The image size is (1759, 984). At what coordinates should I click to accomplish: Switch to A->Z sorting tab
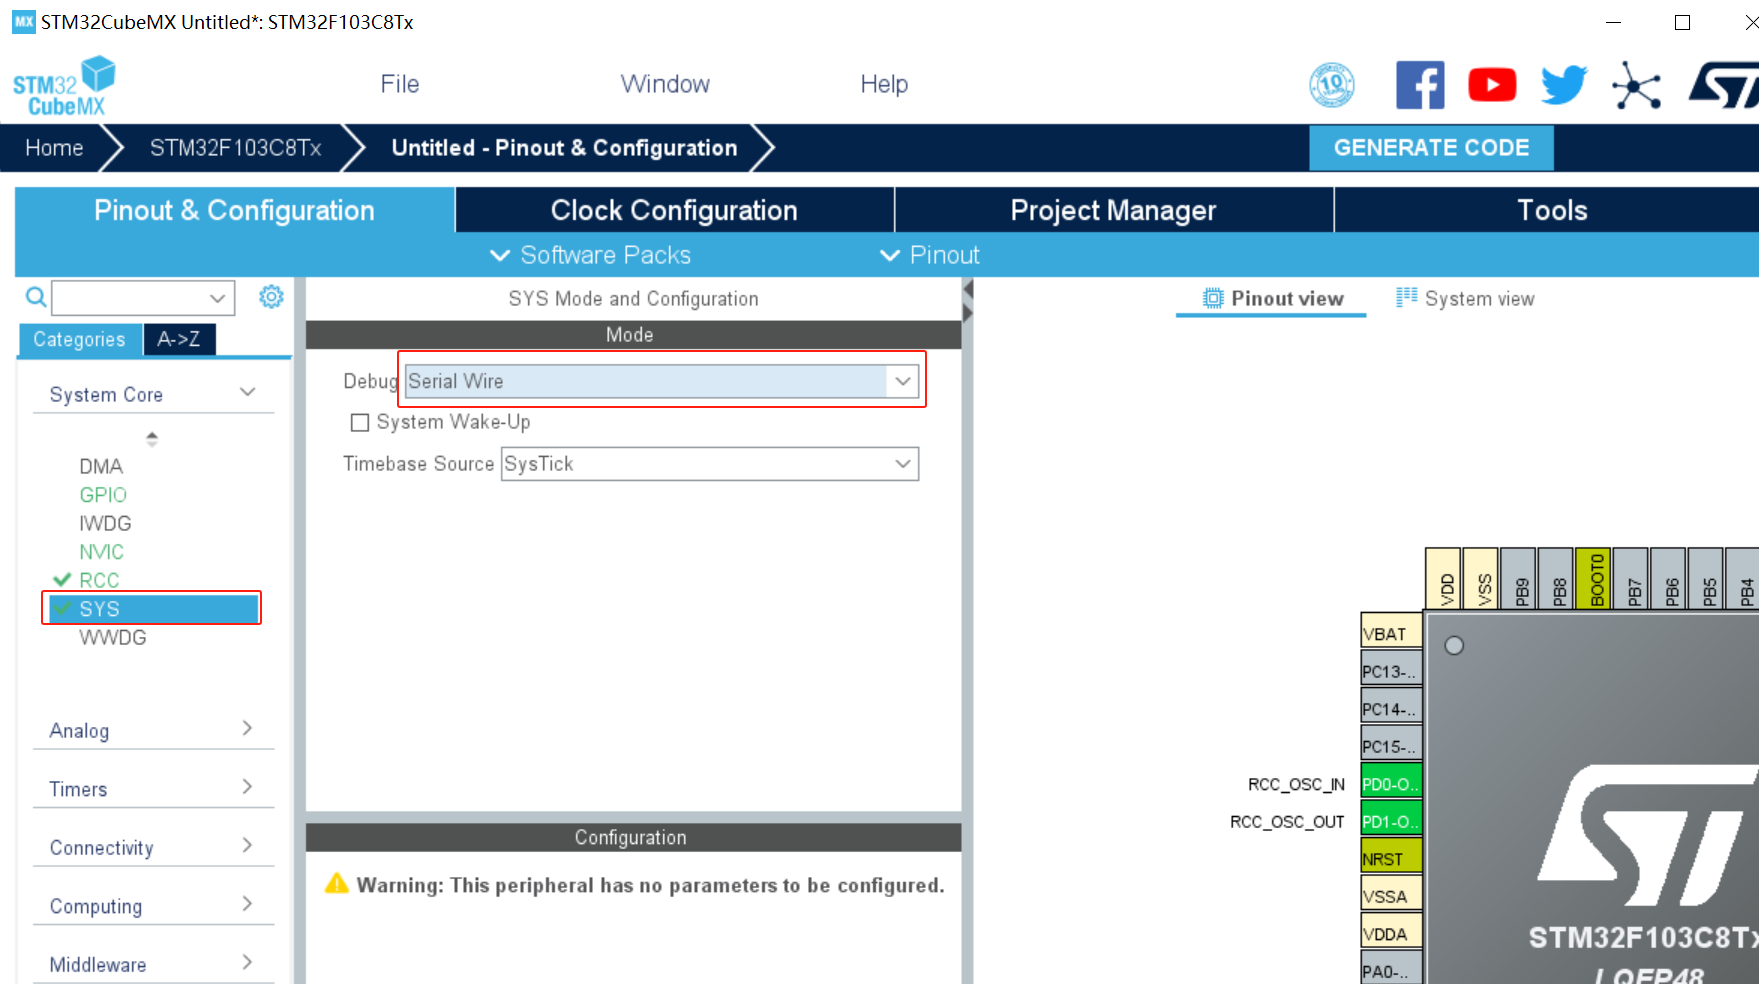[x=179, y=339]
